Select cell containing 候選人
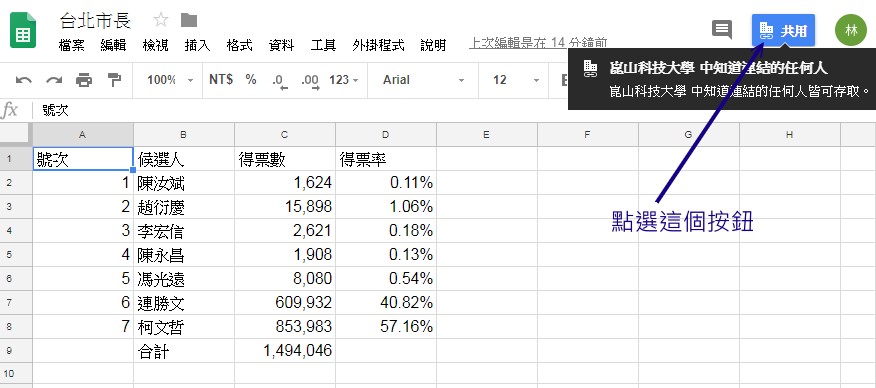Image resolution: width=876 pixels, height=388 pixels. coord(184,159)
